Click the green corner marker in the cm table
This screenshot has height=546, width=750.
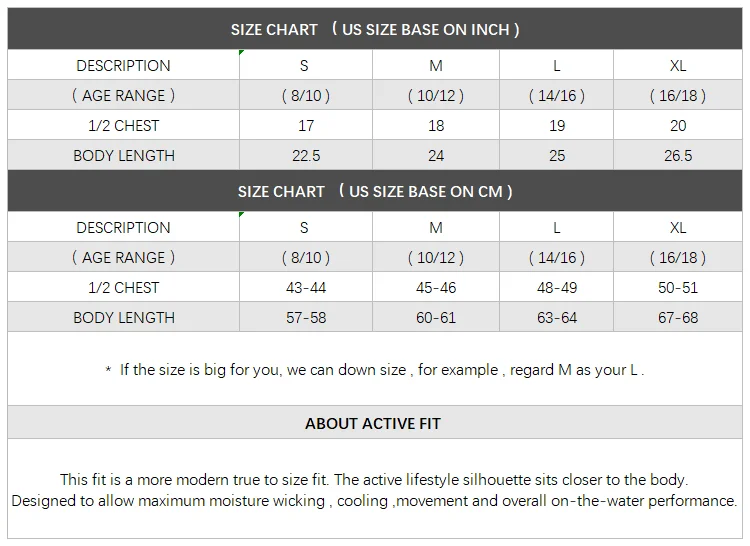pyautogui.click(x=242, y=215)
